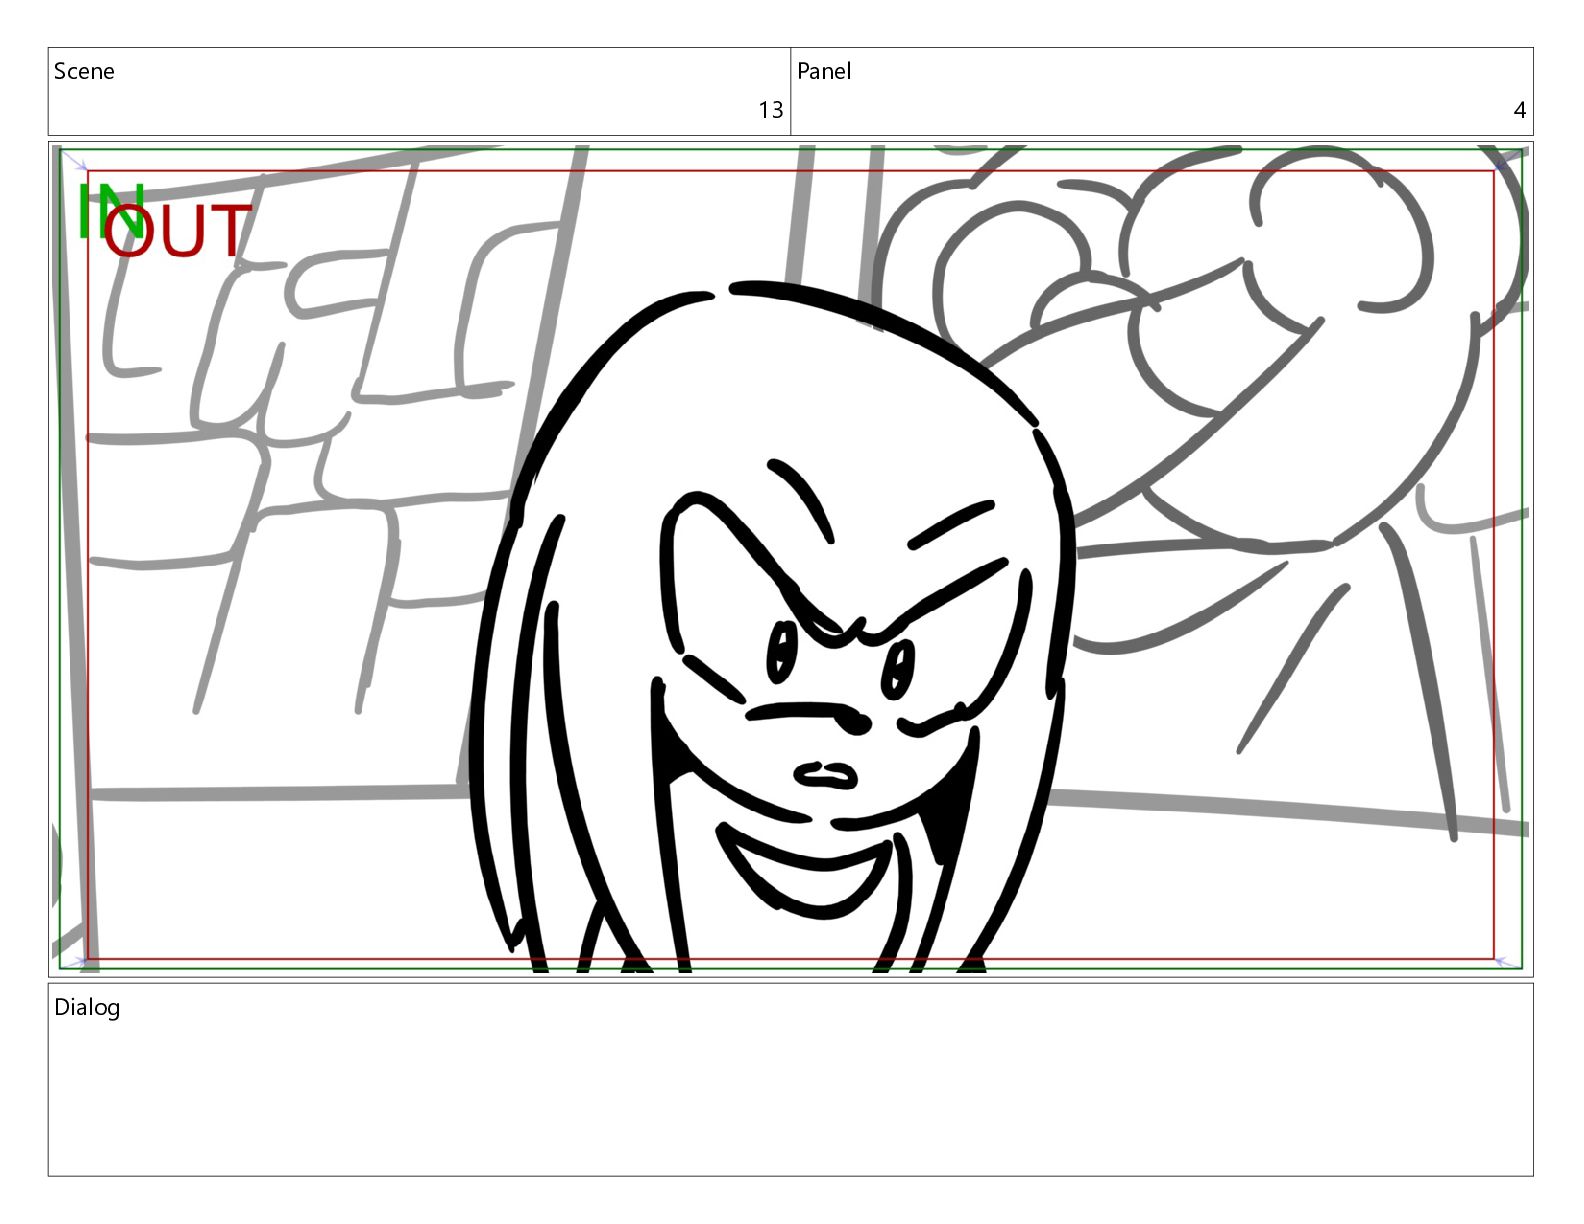The image size is (1584, 1224).
Task: Click the 'Dialog' label text
Action: click(87, 1007)
